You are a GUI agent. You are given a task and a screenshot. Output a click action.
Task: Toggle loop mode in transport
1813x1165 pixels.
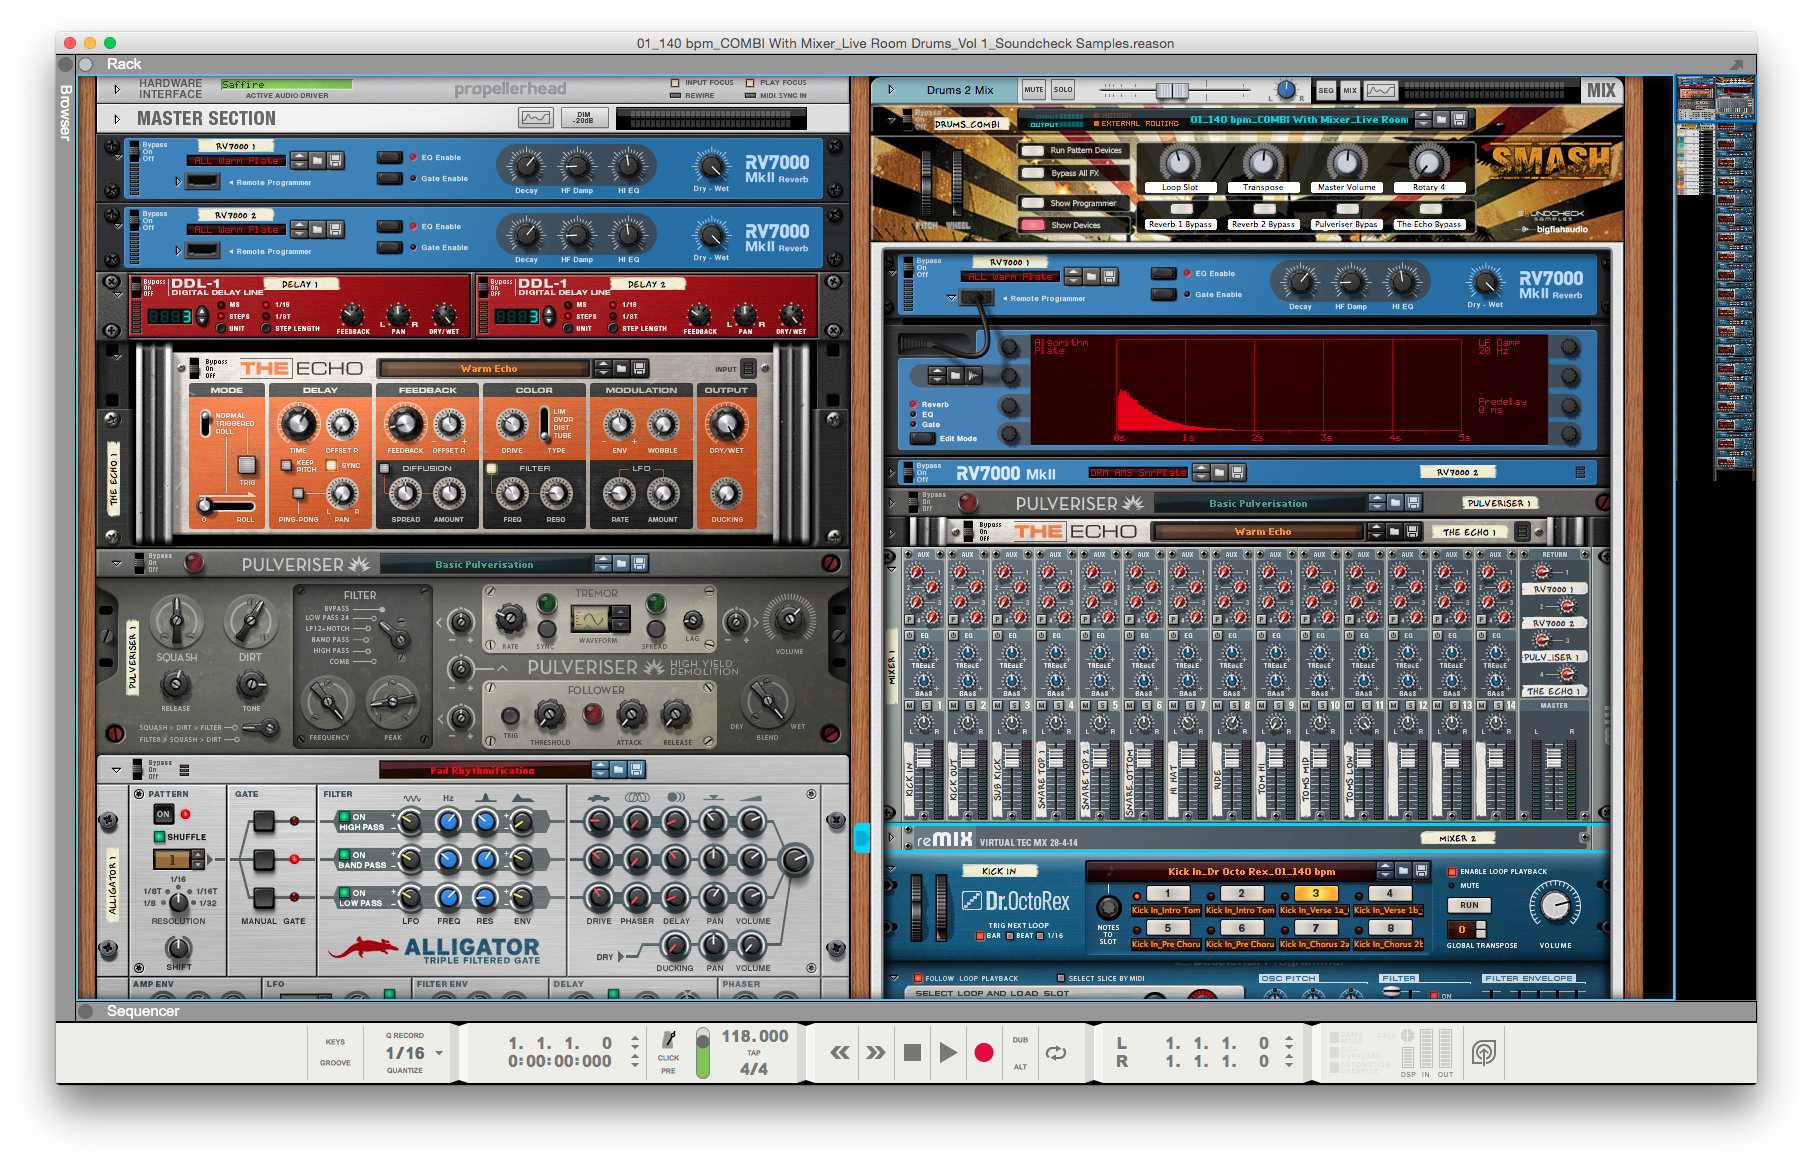click(x=1056, y=1052)
